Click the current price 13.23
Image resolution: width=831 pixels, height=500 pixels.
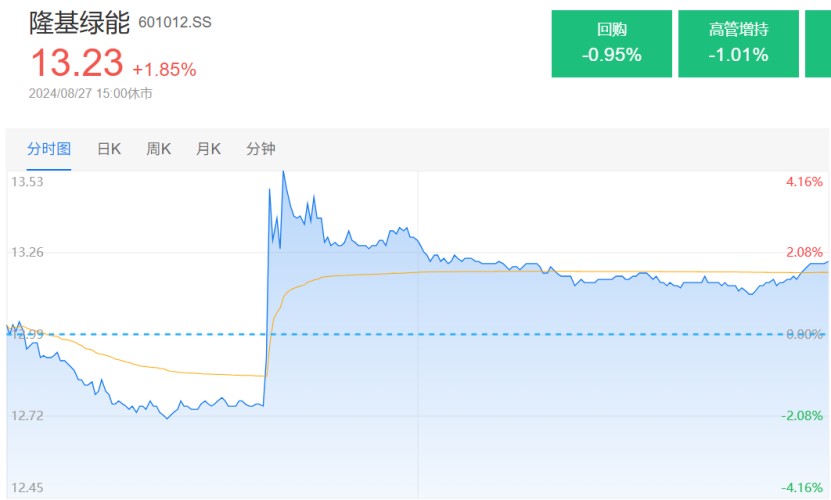click(76, 64)
